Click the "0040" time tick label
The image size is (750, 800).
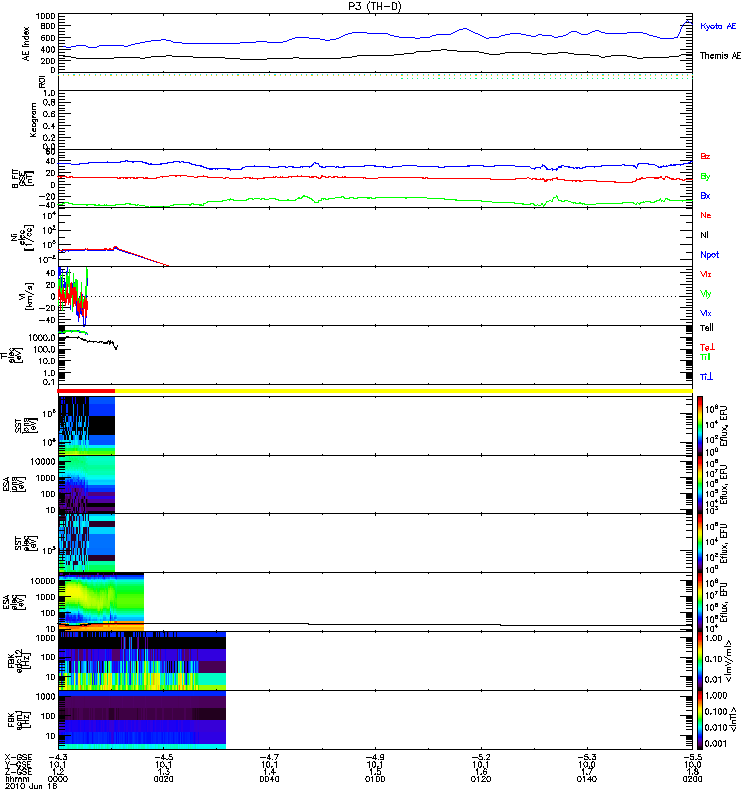(x=269, y=779)
